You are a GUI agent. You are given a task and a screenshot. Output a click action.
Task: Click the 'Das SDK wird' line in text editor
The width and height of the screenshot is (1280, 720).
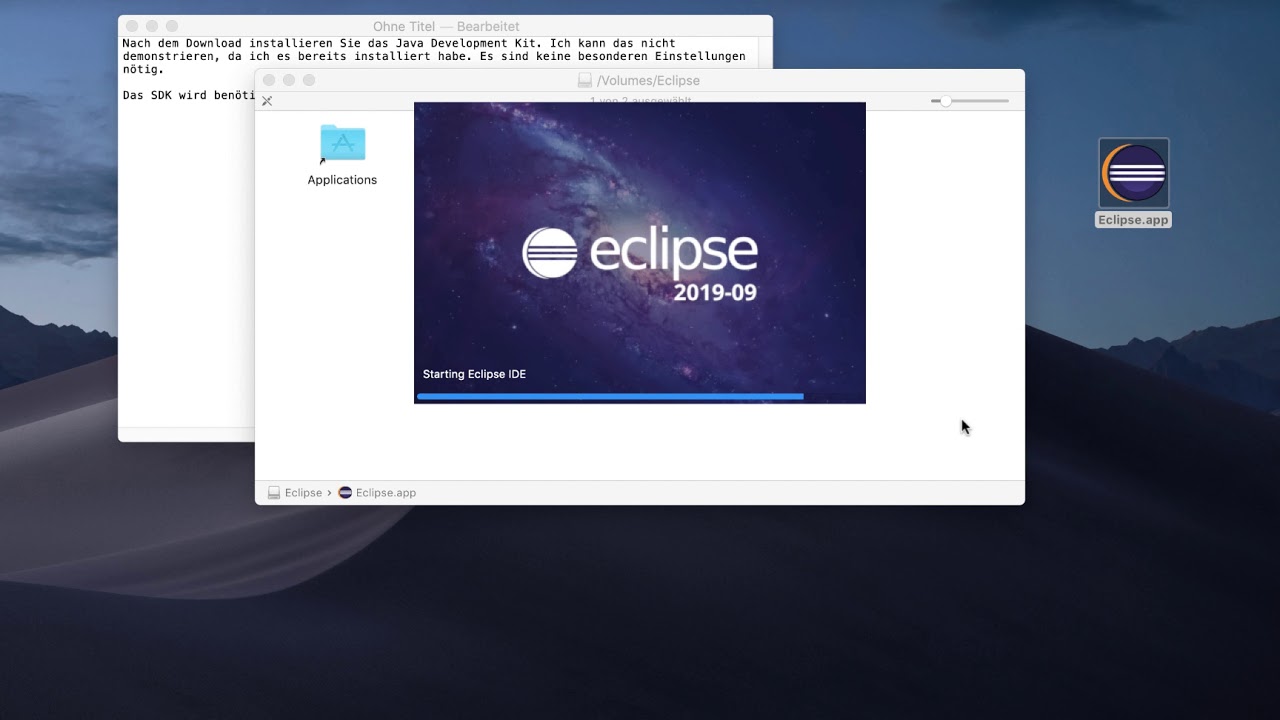[x=188, y=95]
